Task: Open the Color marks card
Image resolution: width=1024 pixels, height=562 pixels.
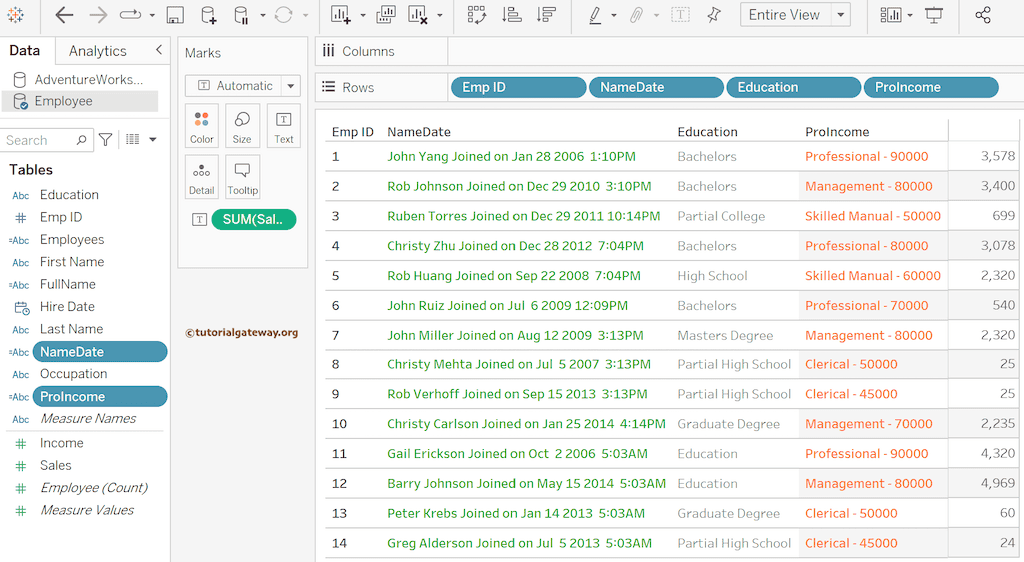Action: tap(202, 126)
